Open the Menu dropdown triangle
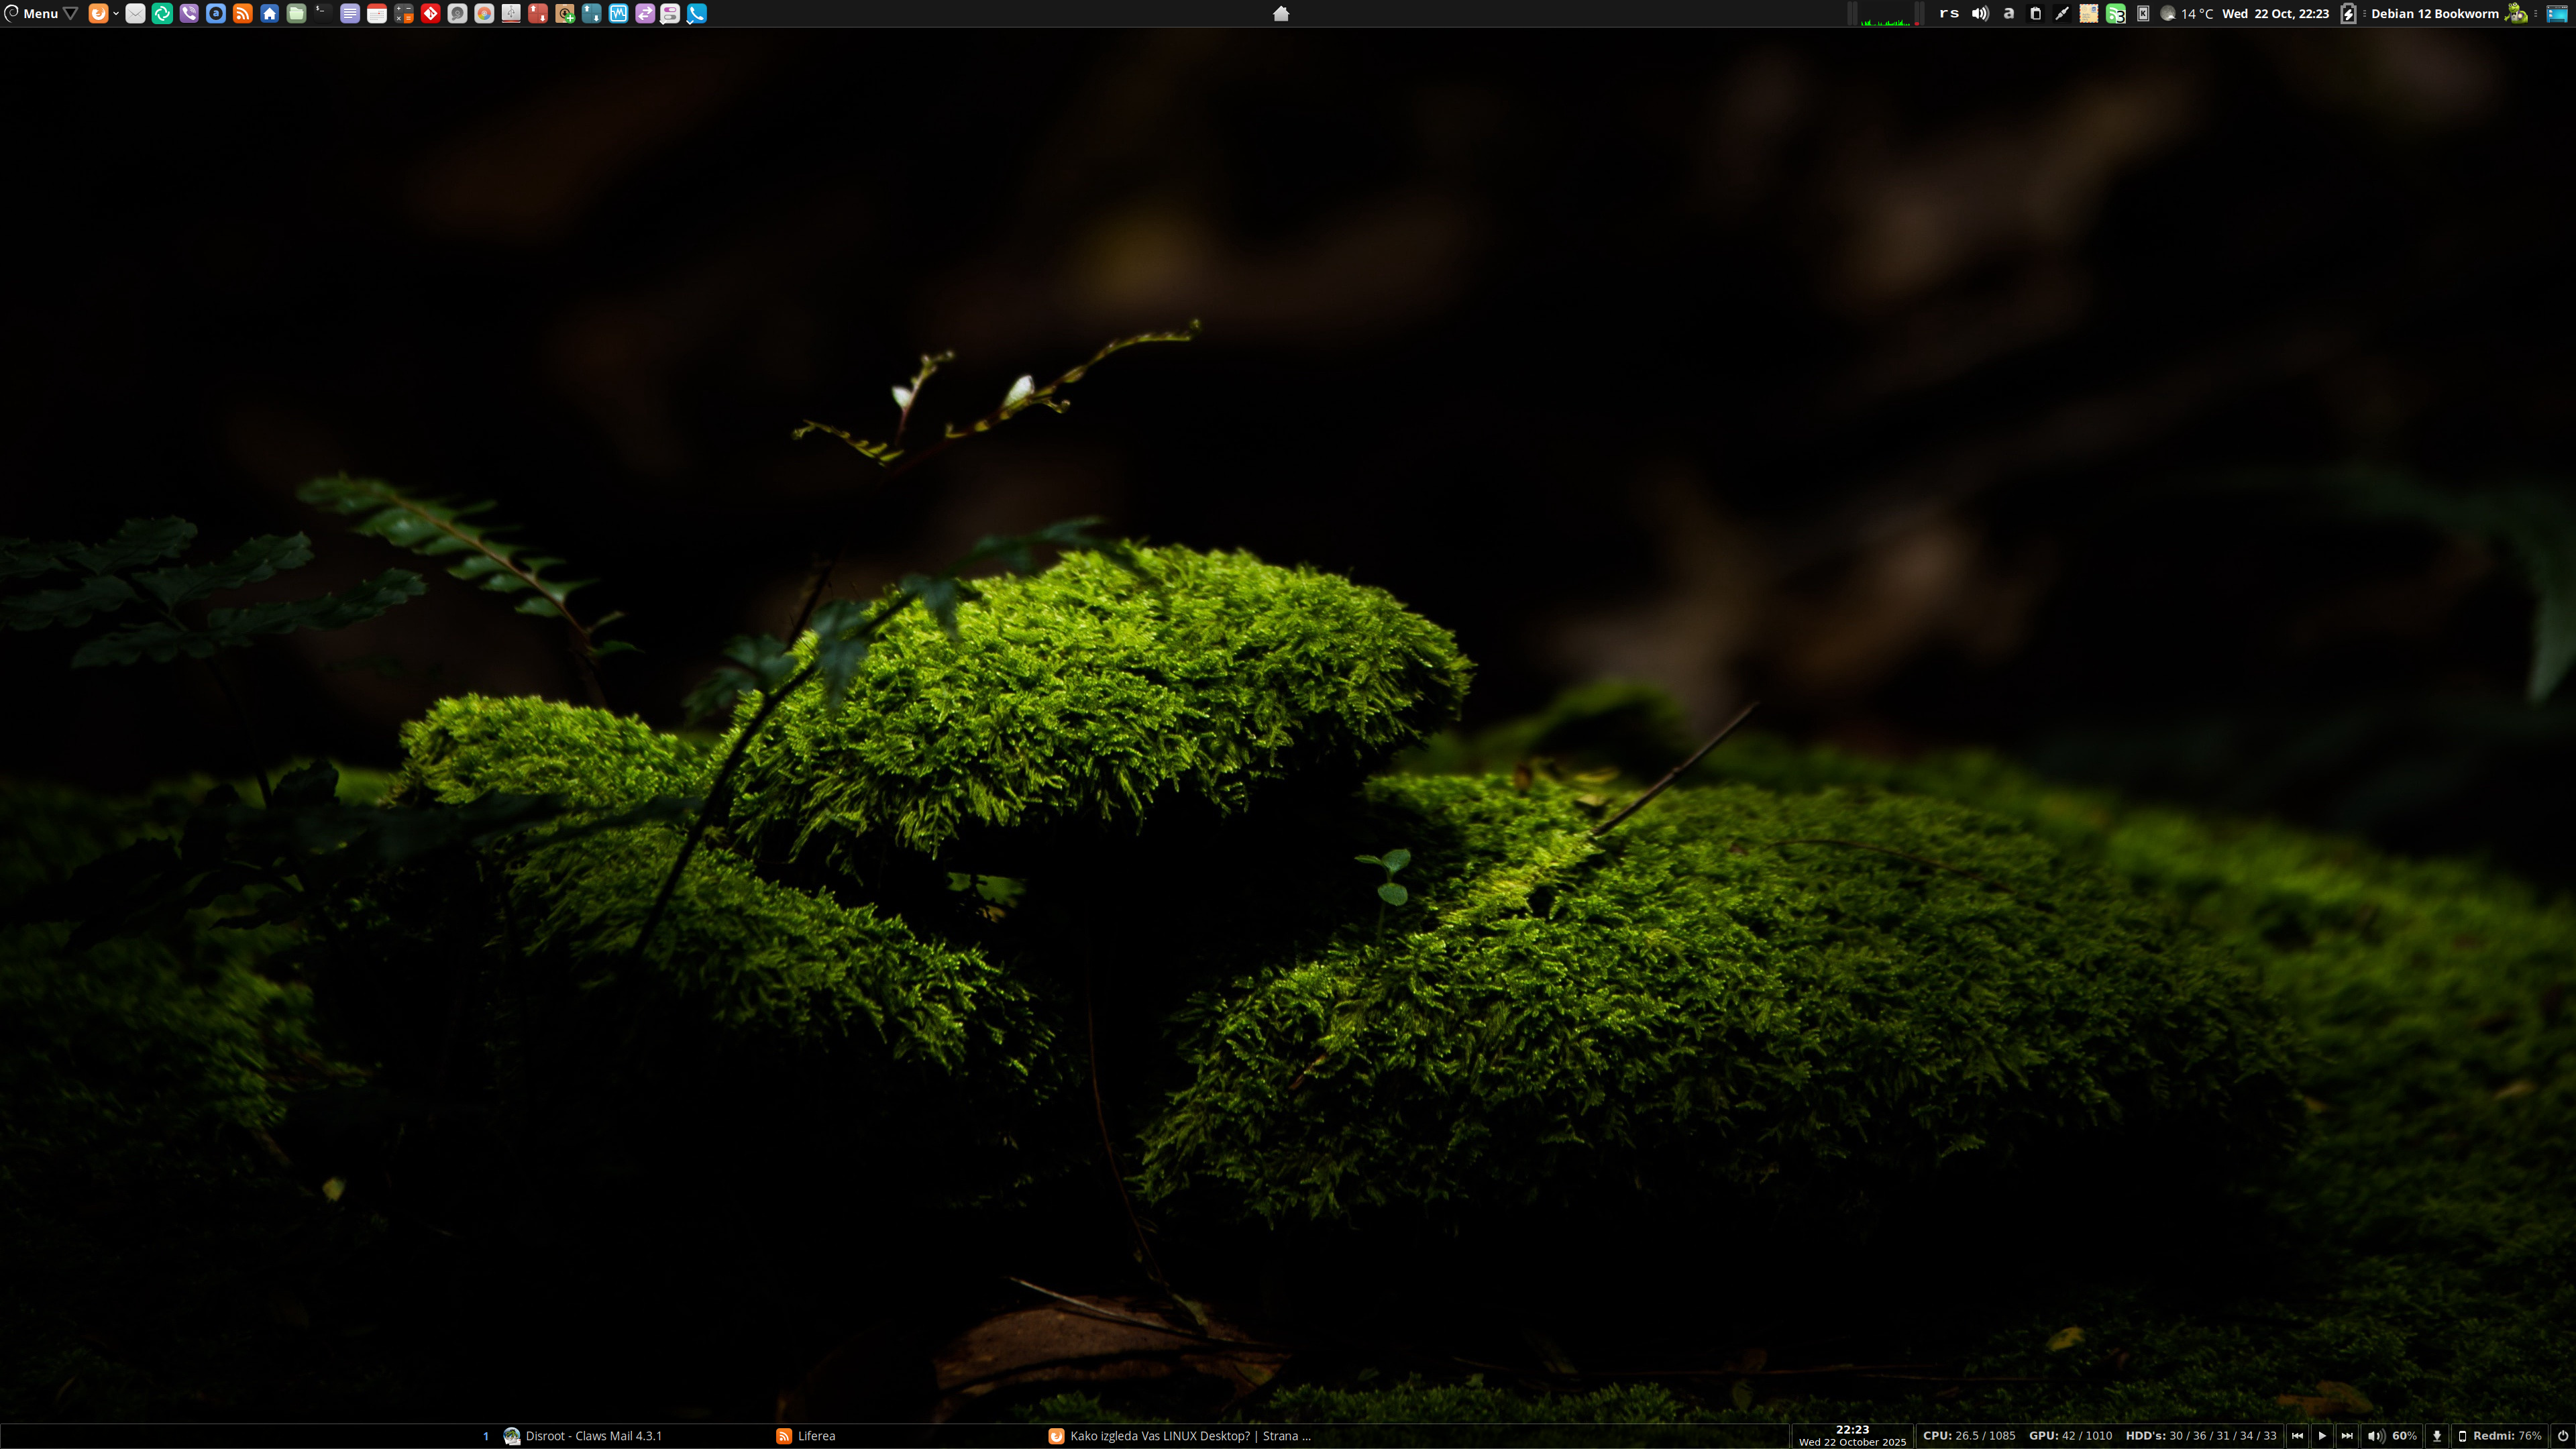This screenshot has height=1449, width=2576. [x=71, y=14]
